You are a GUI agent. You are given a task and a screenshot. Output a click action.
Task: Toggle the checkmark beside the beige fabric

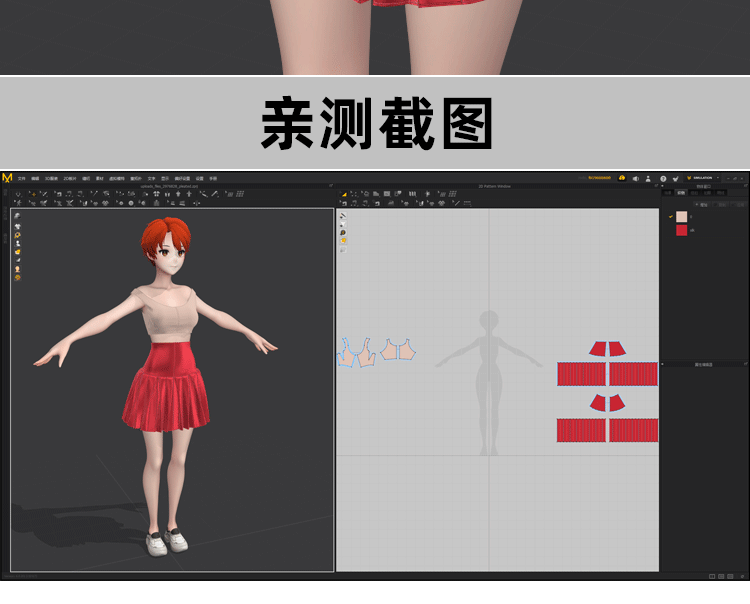(x=670, y=216)
